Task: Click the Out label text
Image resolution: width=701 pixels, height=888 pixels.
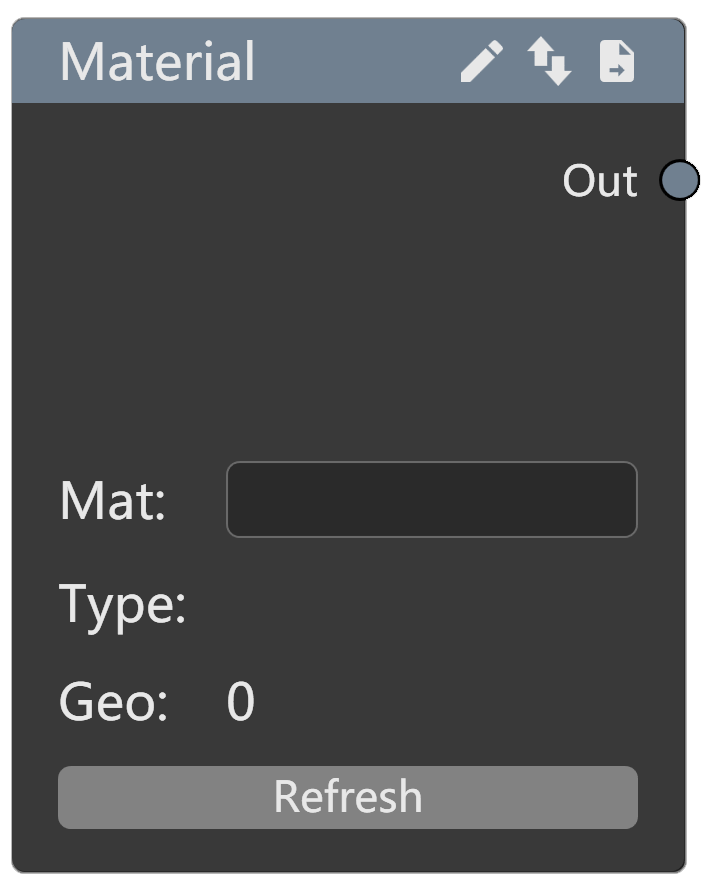Action: click(x=599, y=181)
